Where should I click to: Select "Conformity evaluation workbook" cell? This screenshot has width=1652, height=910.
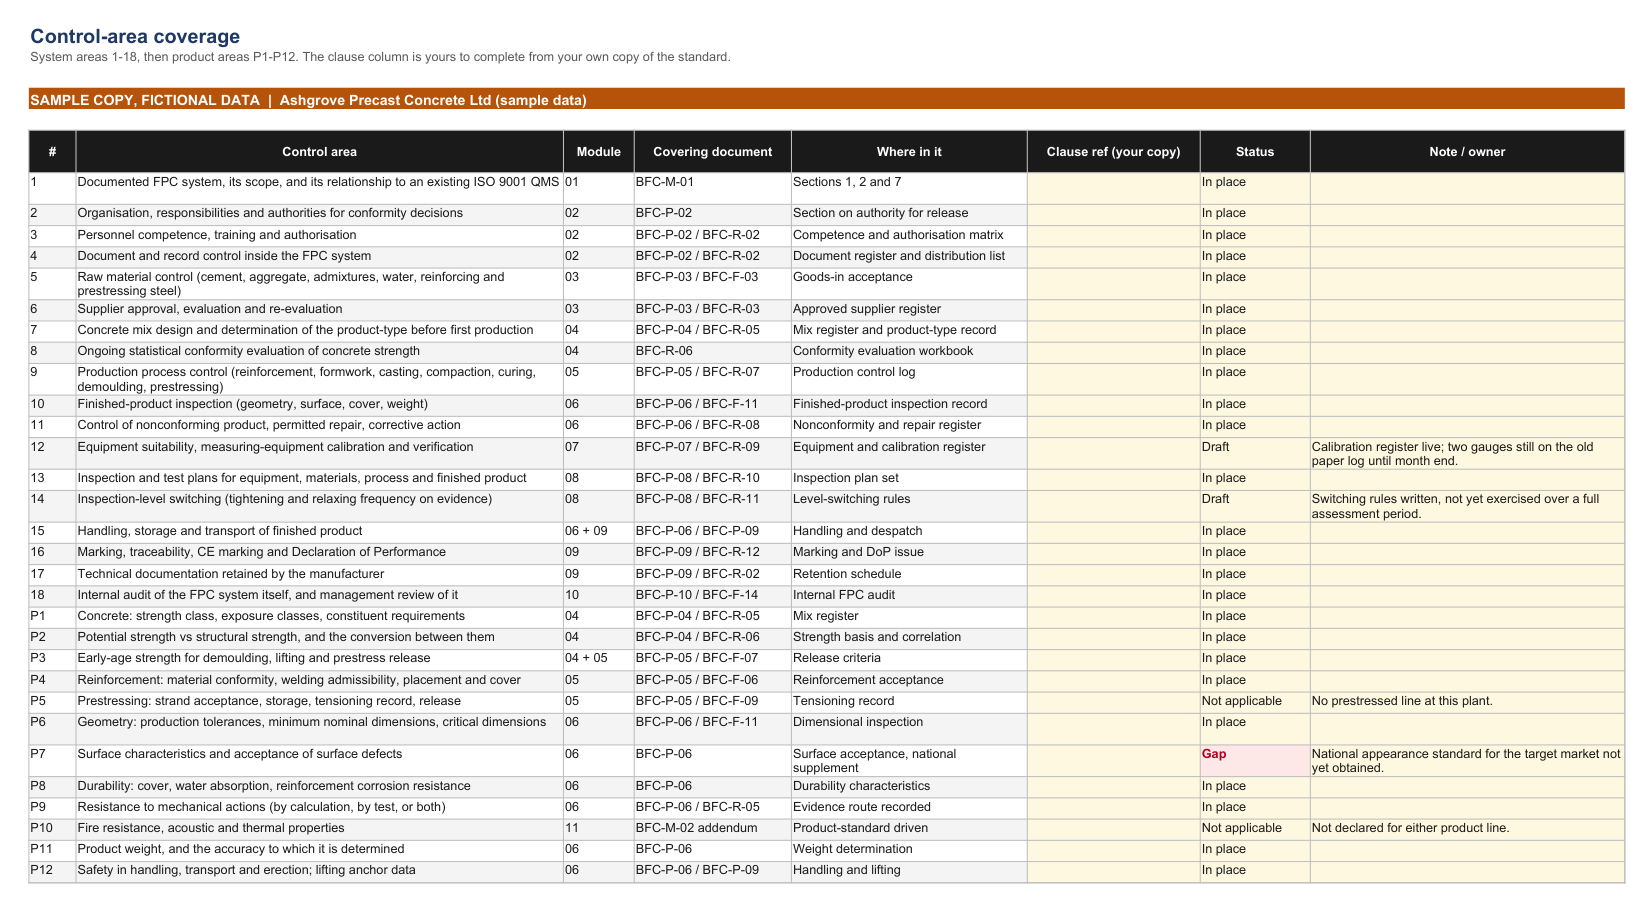pos(909,352)
